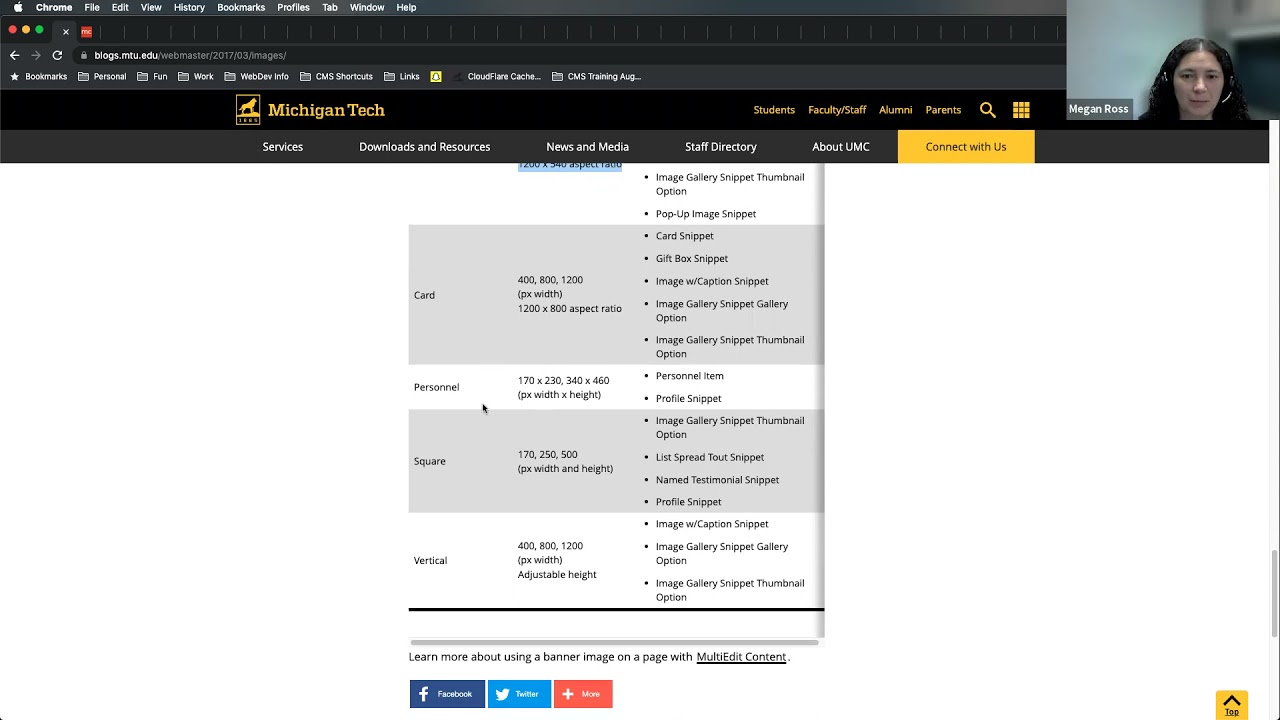Click the page vertical scrollbar thumb

pos(1274,592)
